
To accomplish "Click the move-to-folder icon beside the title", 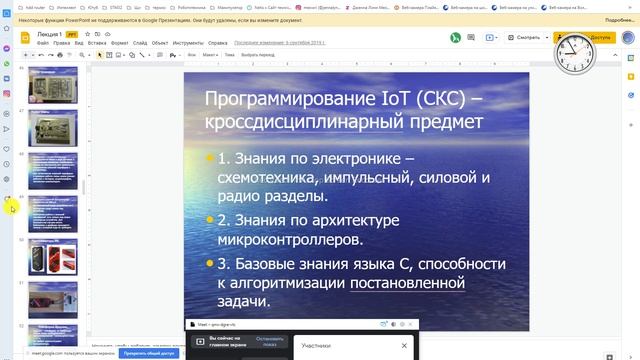I will coord(97,34).
